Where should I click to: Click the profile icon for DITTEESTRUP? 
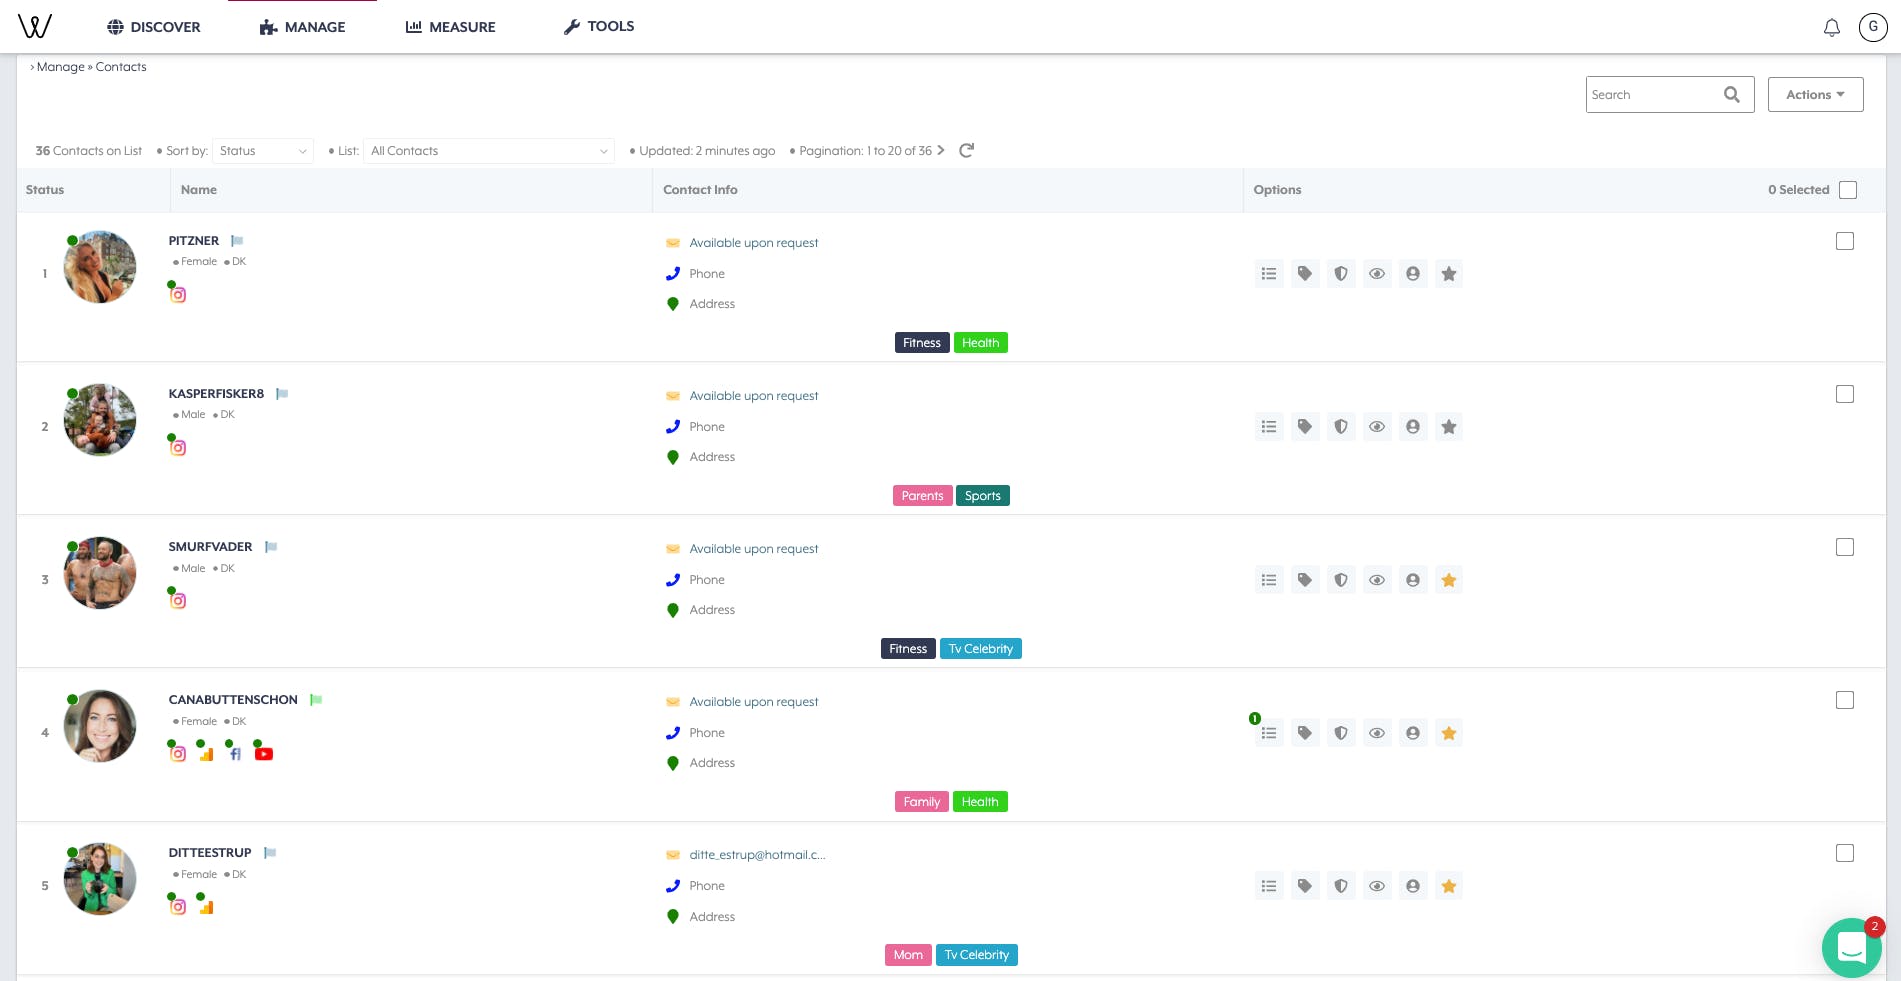pyautogui.click(x=1413, y=886)
